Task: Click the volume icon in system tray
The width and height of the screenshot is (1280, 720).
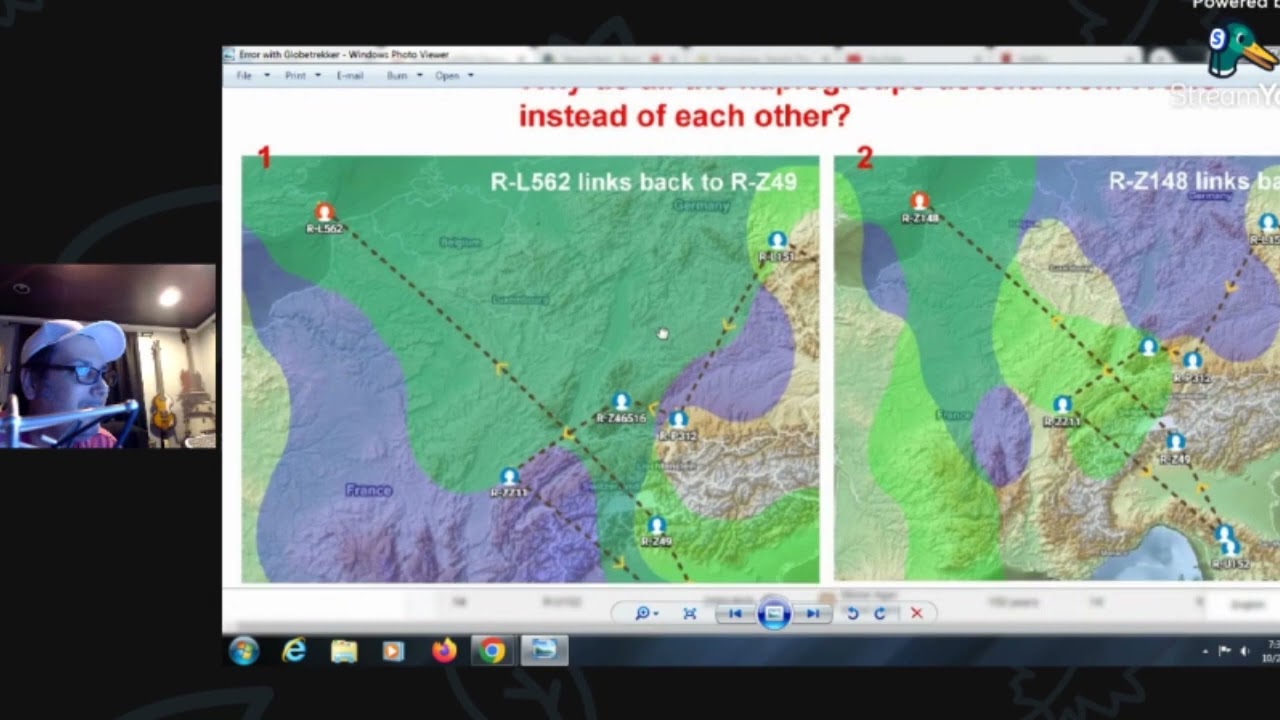Action: [x=1245, y=651]
